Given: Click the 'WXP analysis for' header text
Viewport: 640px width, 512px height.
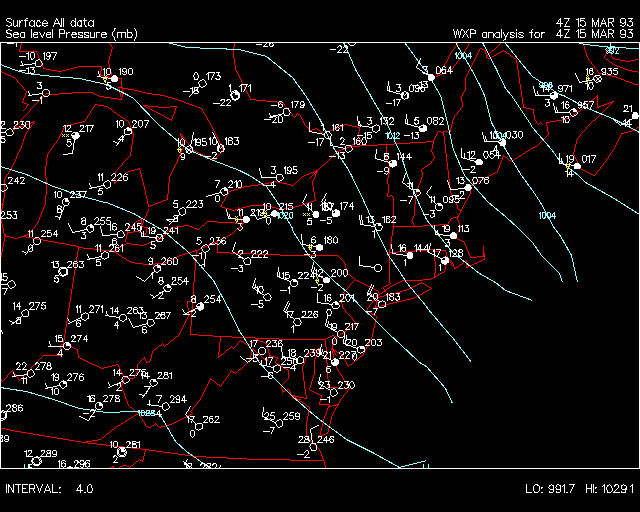Looking at the screenshot, I should click(x=500, y=34).
